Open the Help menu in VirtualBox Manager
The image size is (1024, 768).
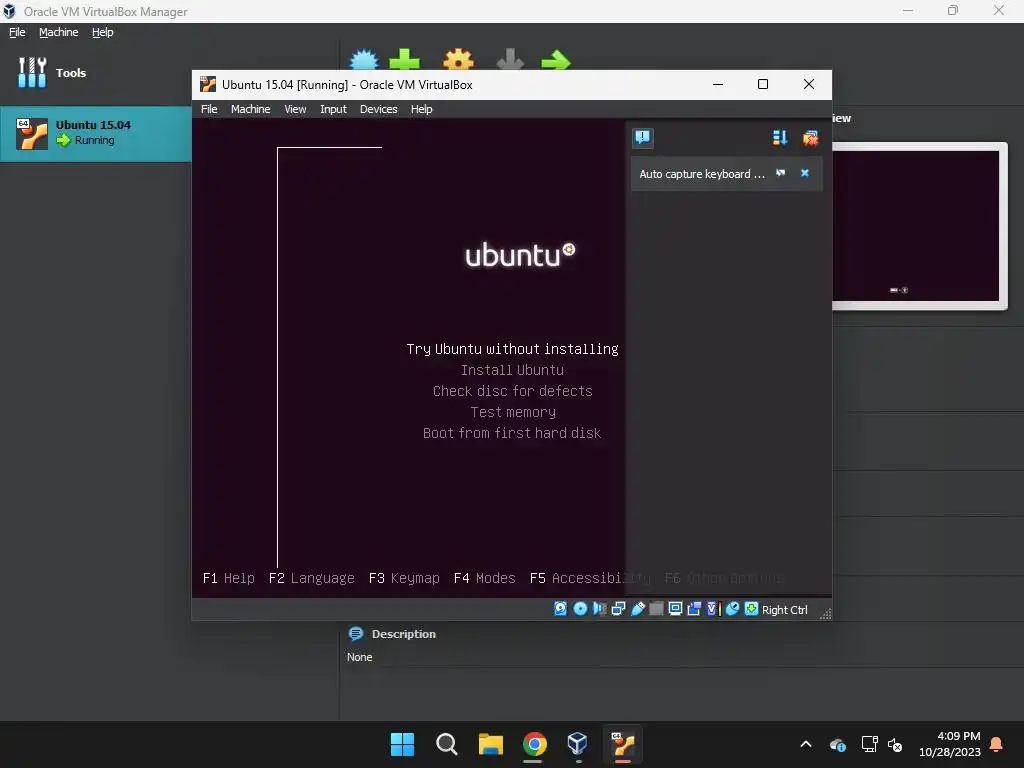(103, 32)
